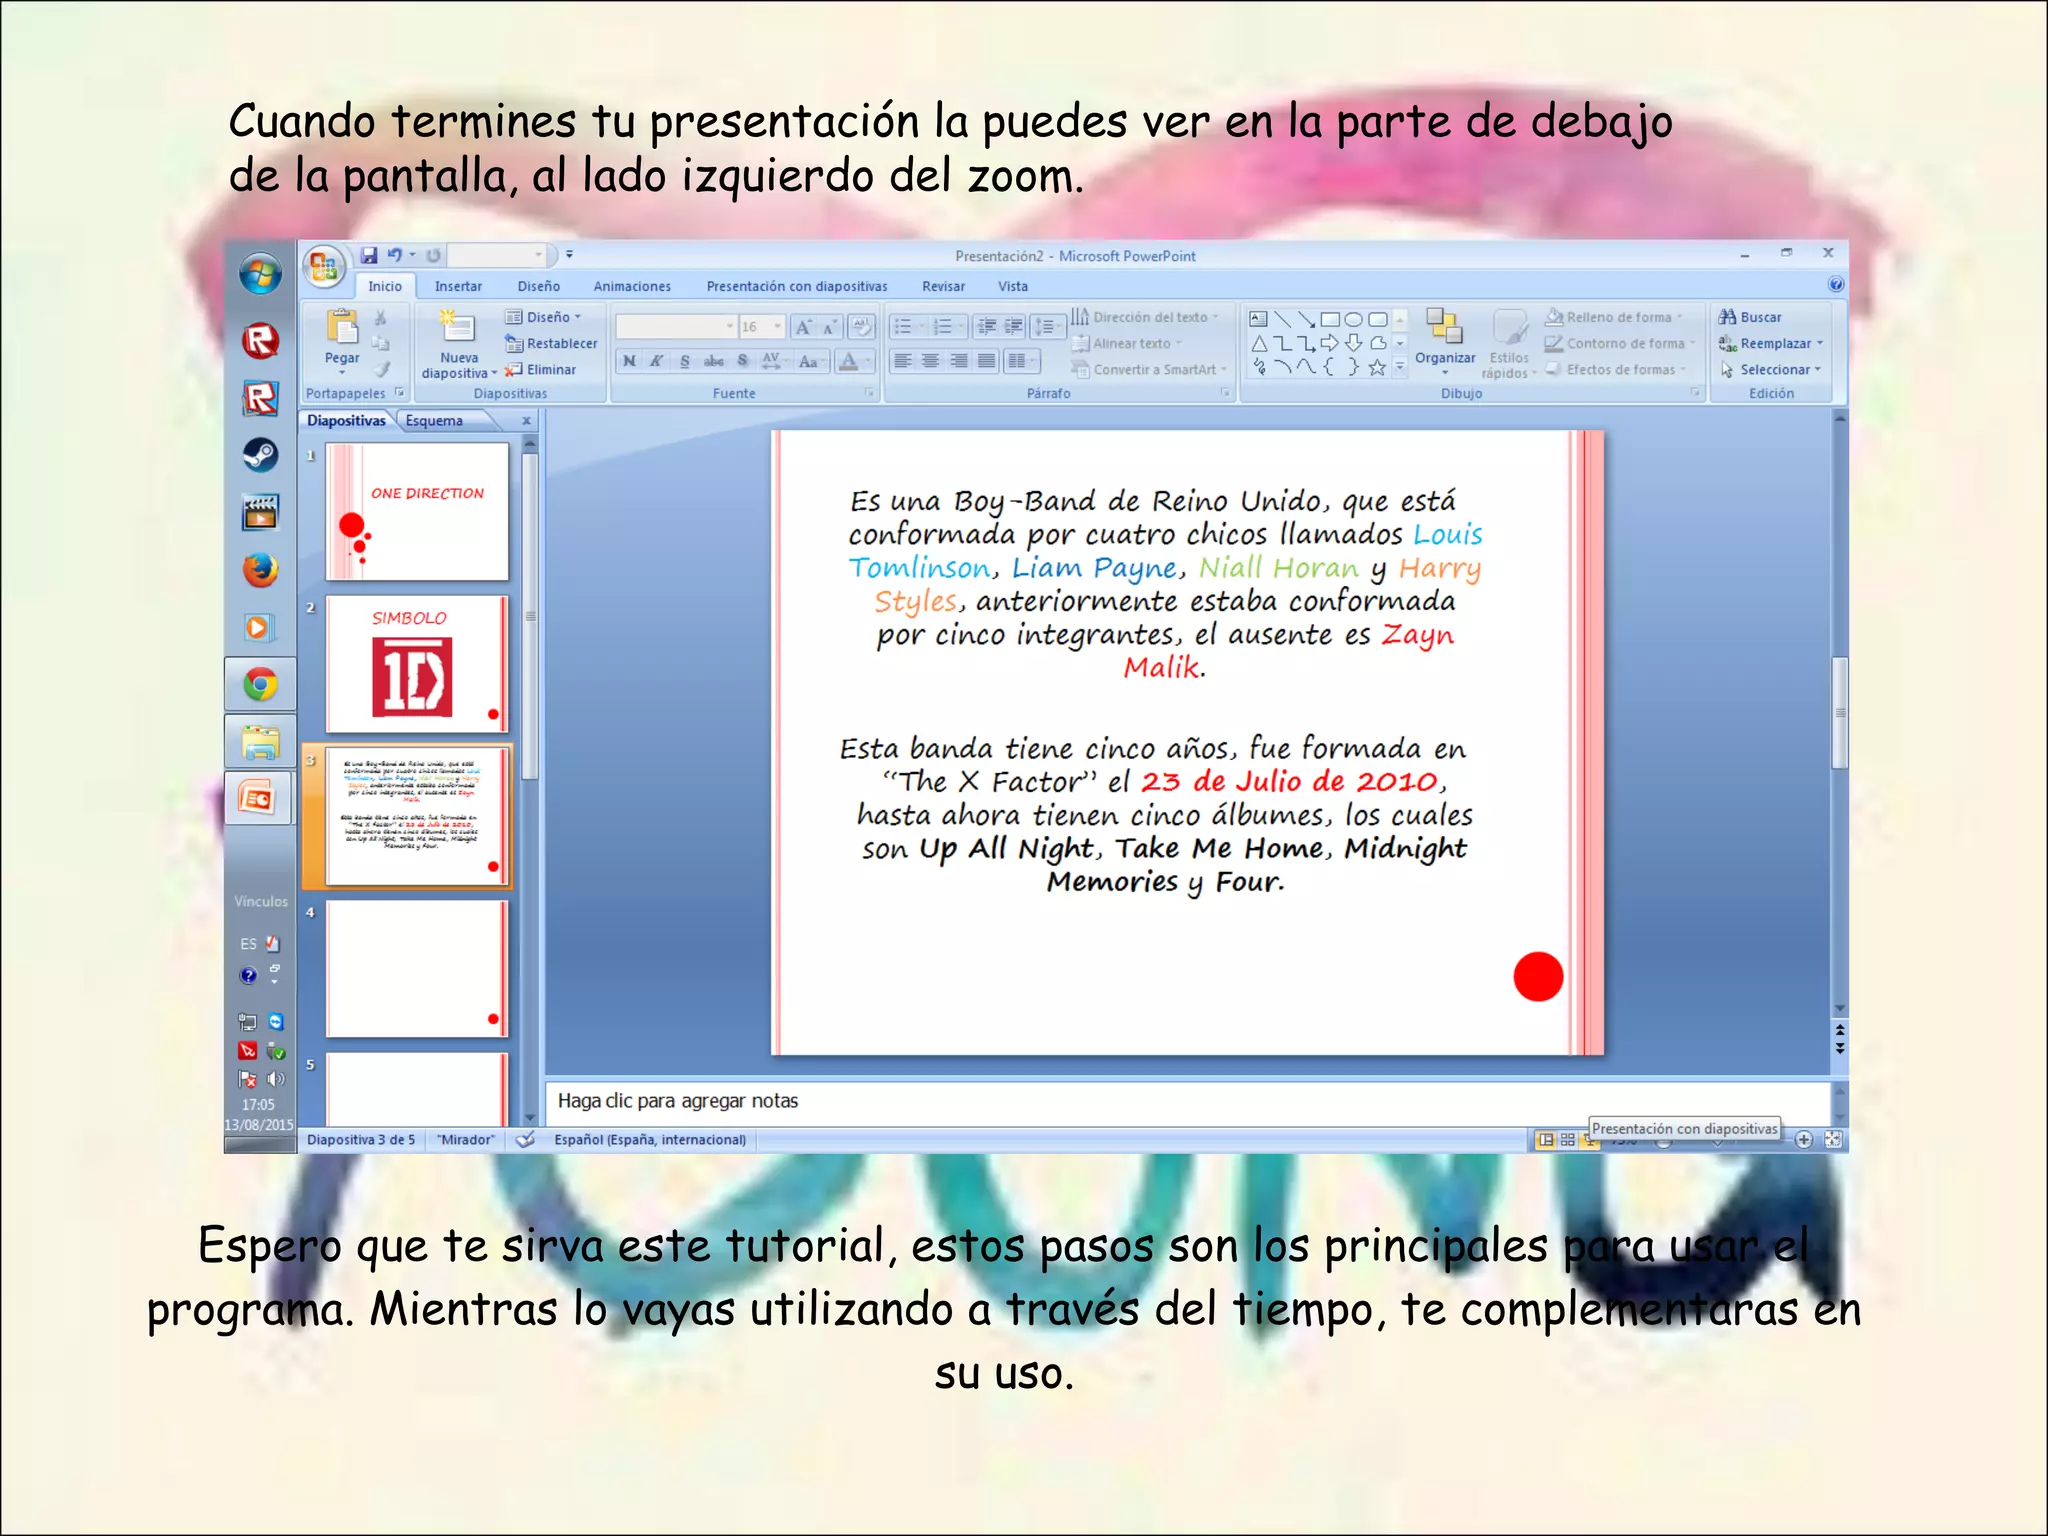This screenshot has width=2048, height=1536.
Task: Click the Buscar button
Action: 1750,317
